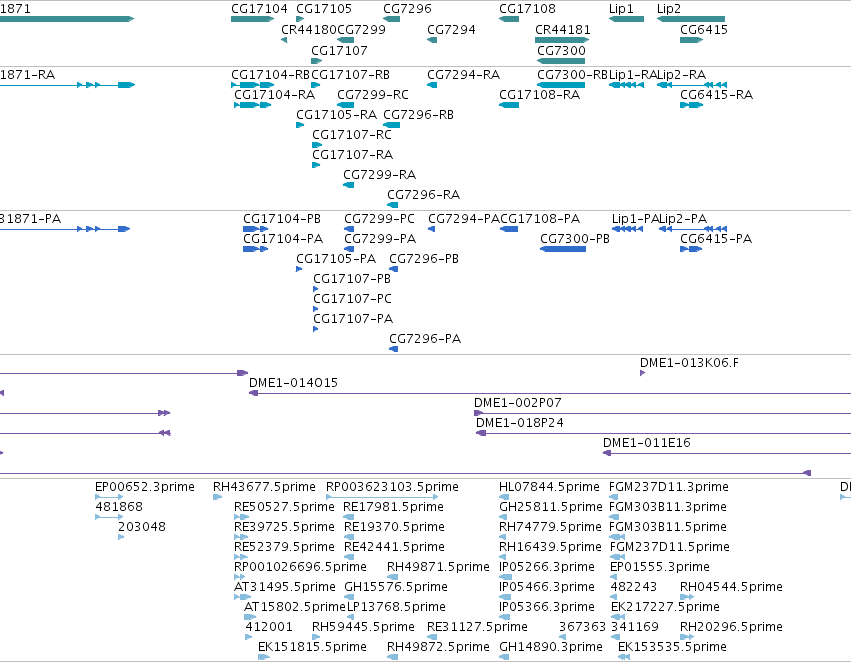Click the CG7300 gene arrow glyph below its label

(561, 61)
